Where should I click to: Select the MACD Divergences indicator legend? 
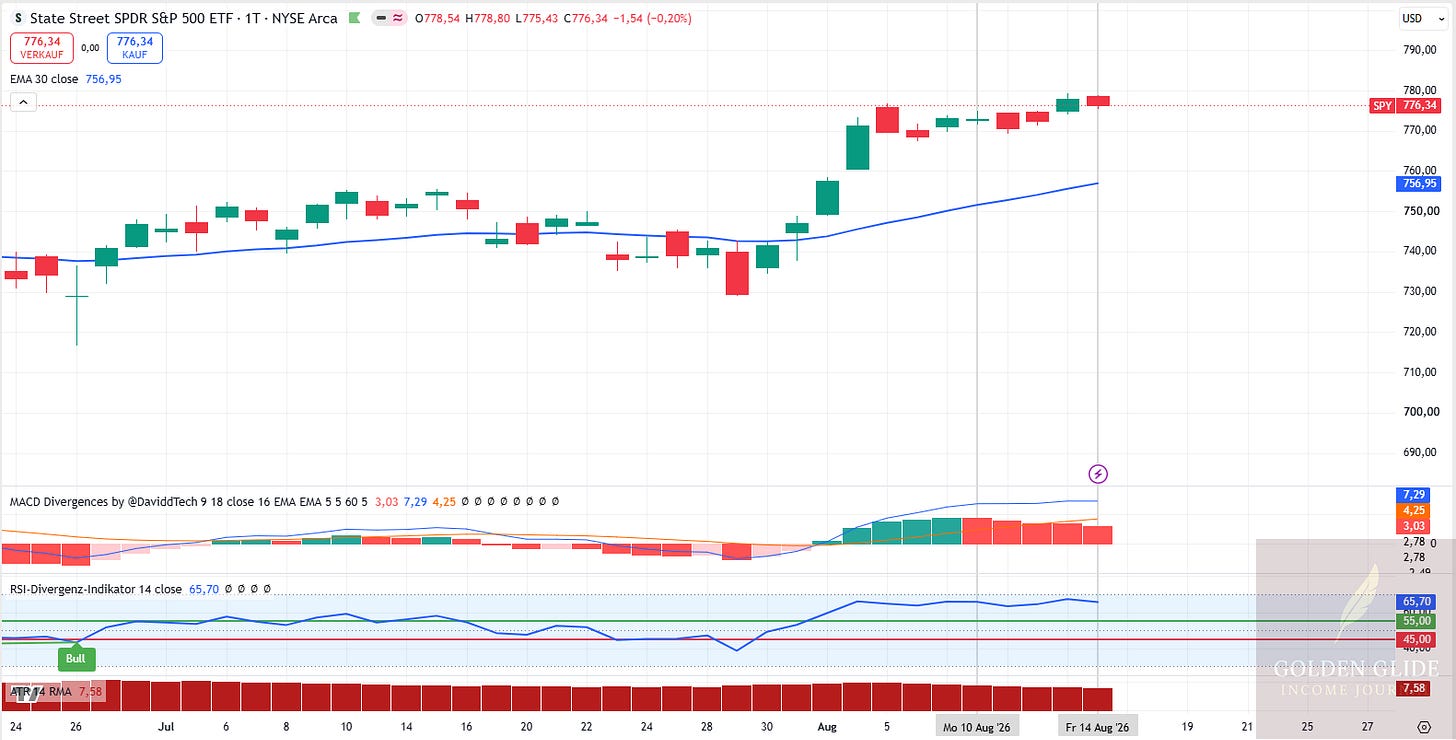click(x=187, y=501)
